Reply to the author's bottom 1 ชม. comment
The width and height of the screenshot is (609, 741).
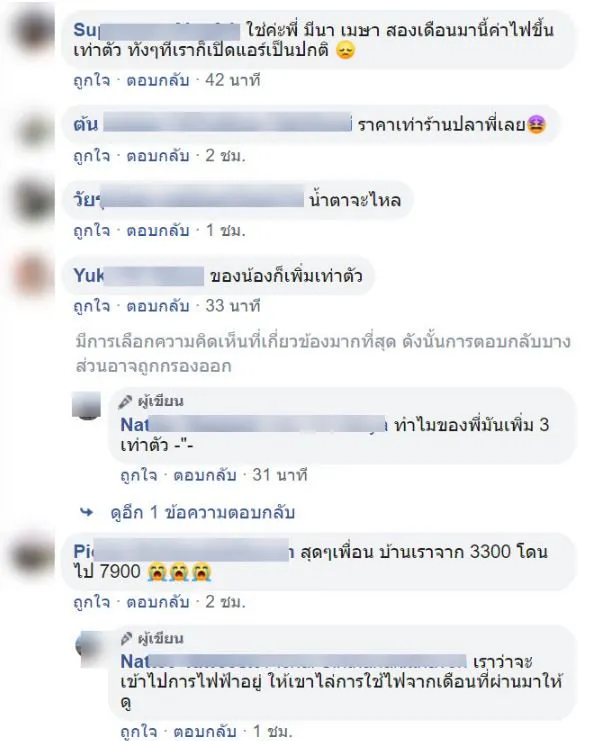[x=205, y=732]
